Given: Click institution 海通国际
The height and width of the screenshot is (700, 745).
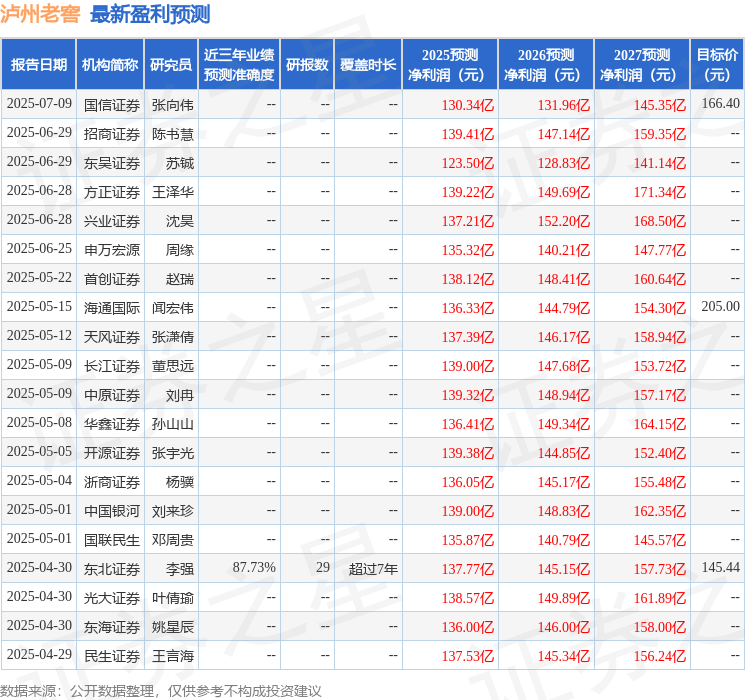Looking at the screenshot, I should click(x=112, y=308).
